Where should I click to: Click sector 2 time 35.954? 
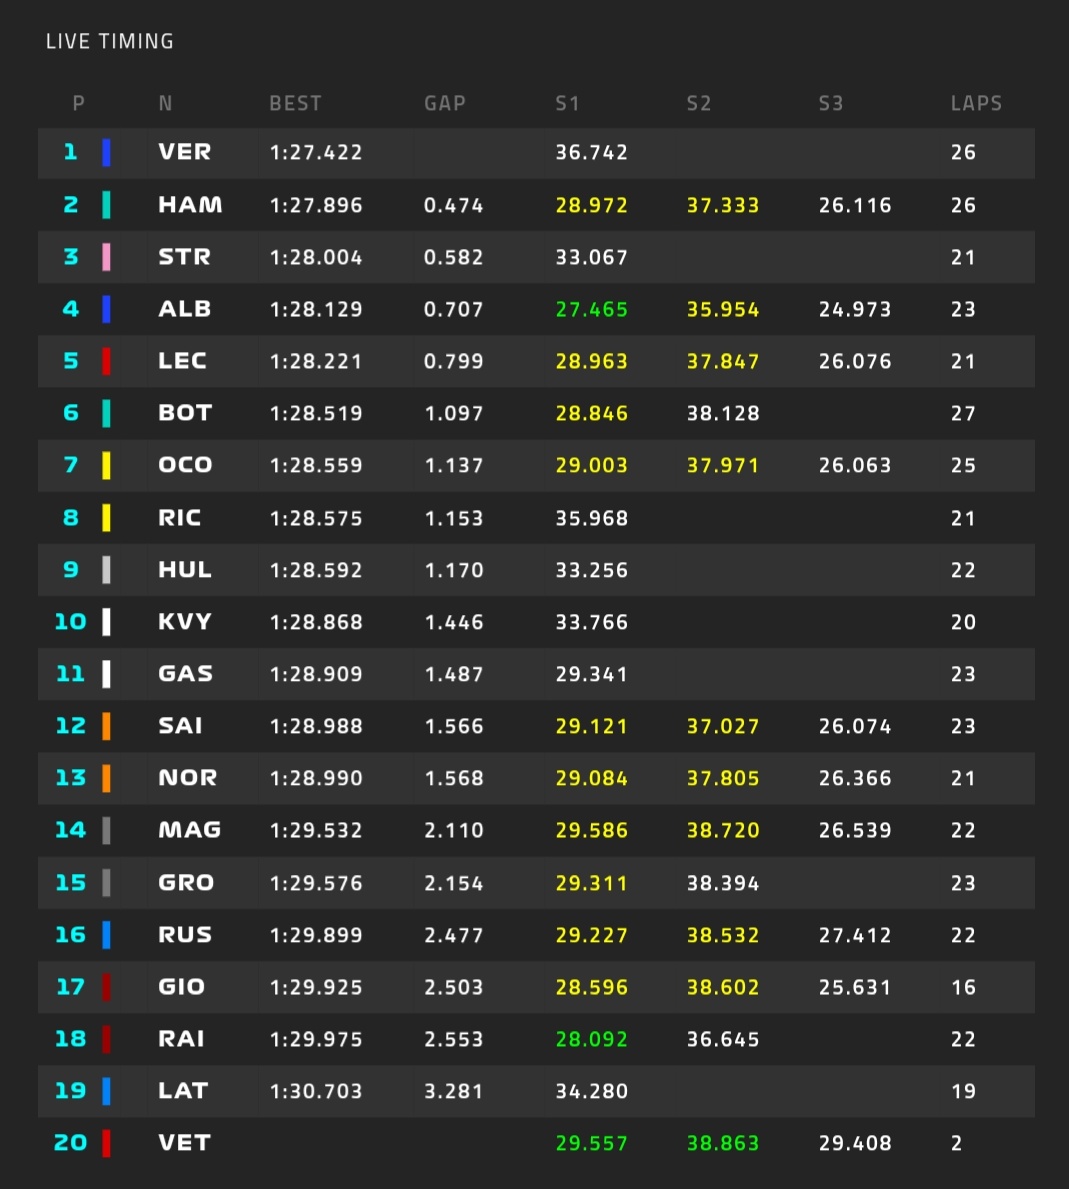pos(723,309)
